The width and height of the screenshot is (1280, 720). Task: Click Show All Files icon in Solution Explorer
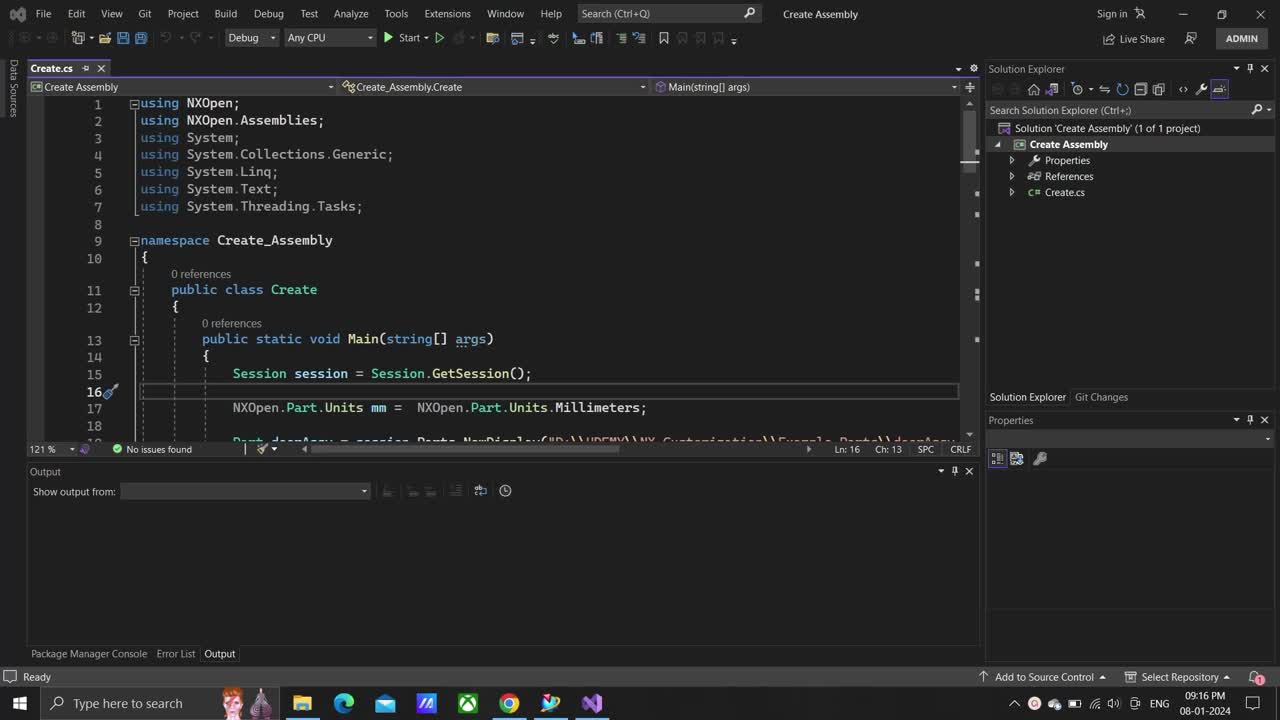[1158, 89]
